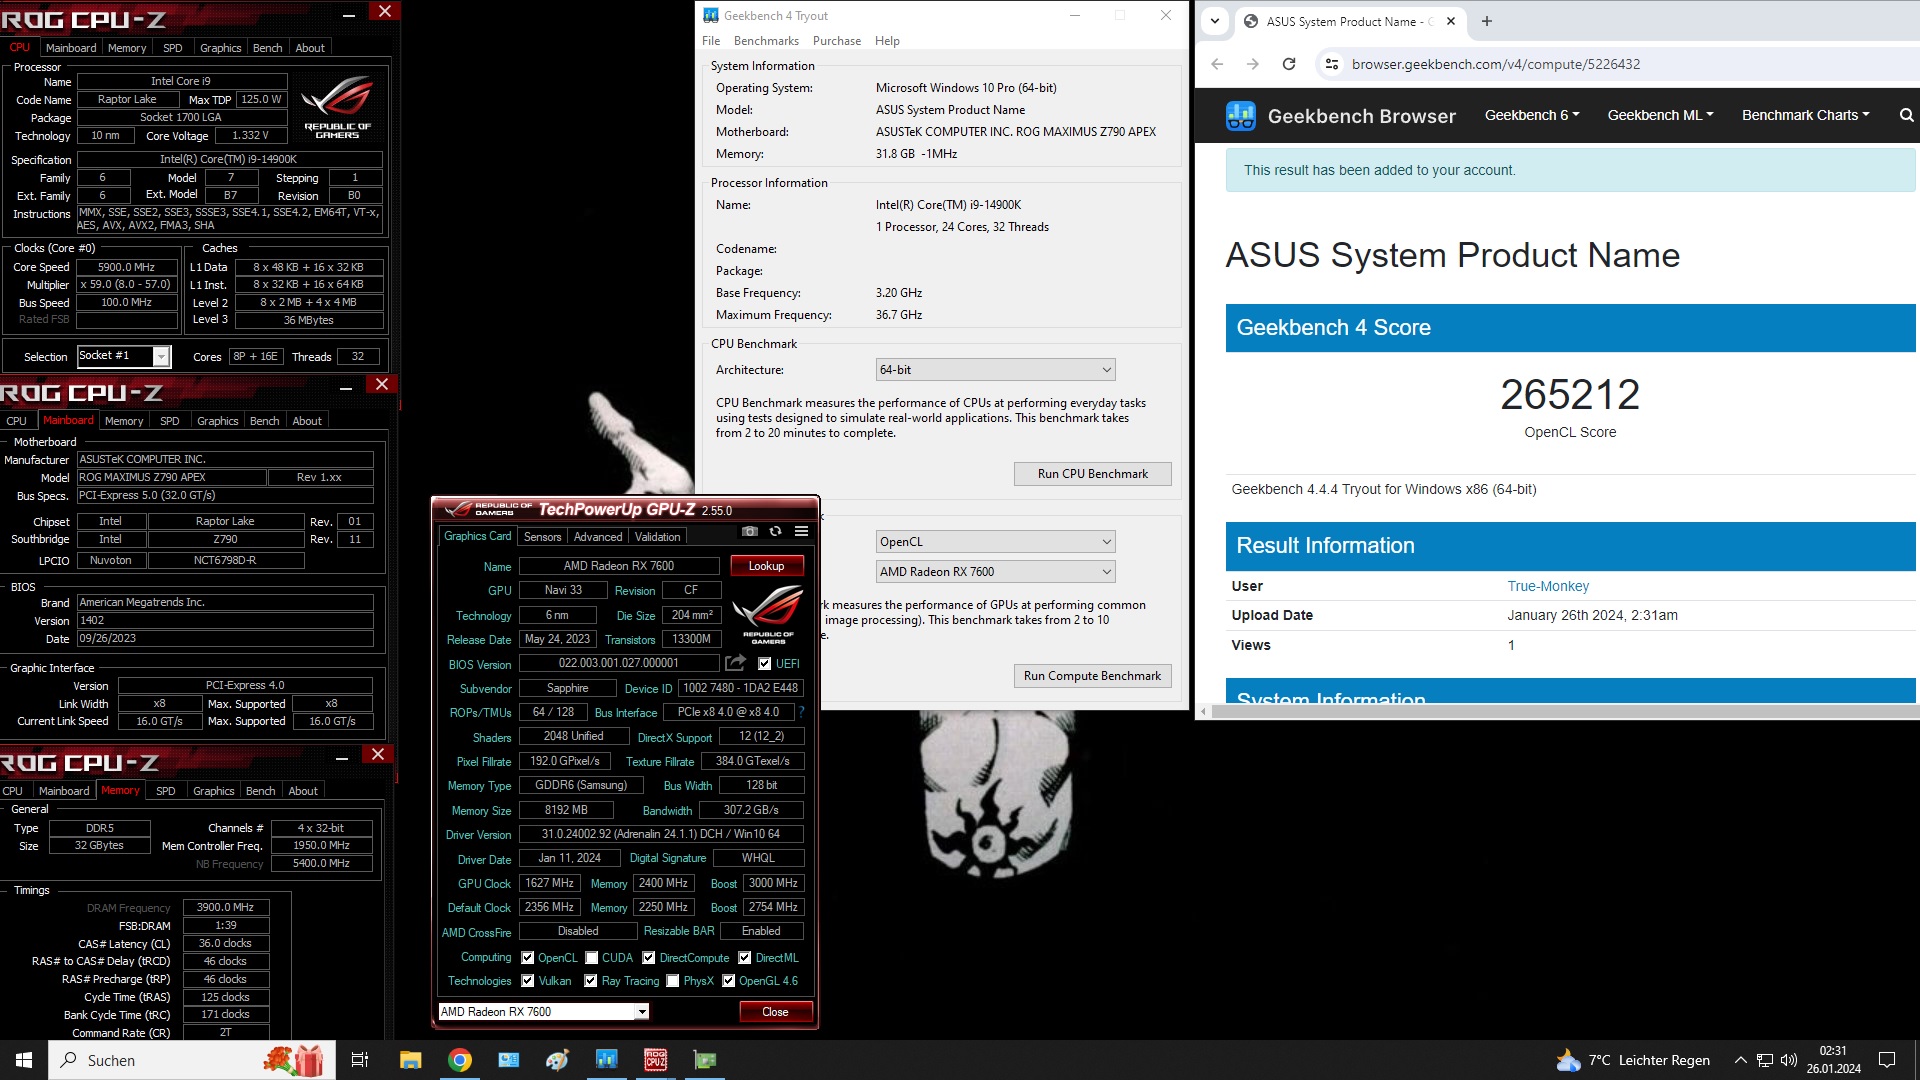
Task: Open the notification center icon
Action: tap(1887, 1060)
